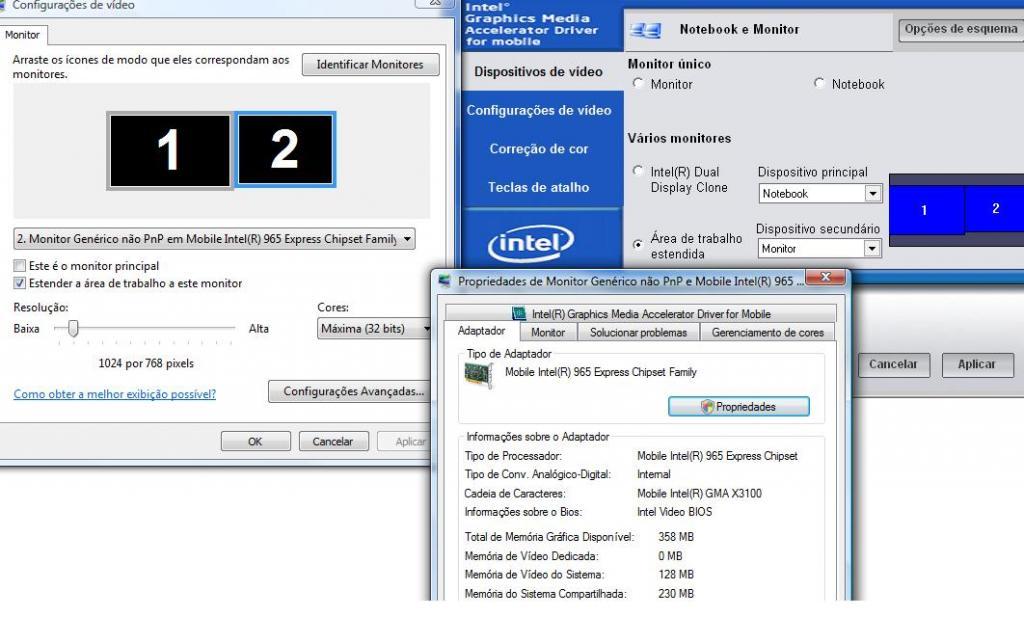
Task: Click the Notebook e Monitor device icon
Action: tap(646, 30)
